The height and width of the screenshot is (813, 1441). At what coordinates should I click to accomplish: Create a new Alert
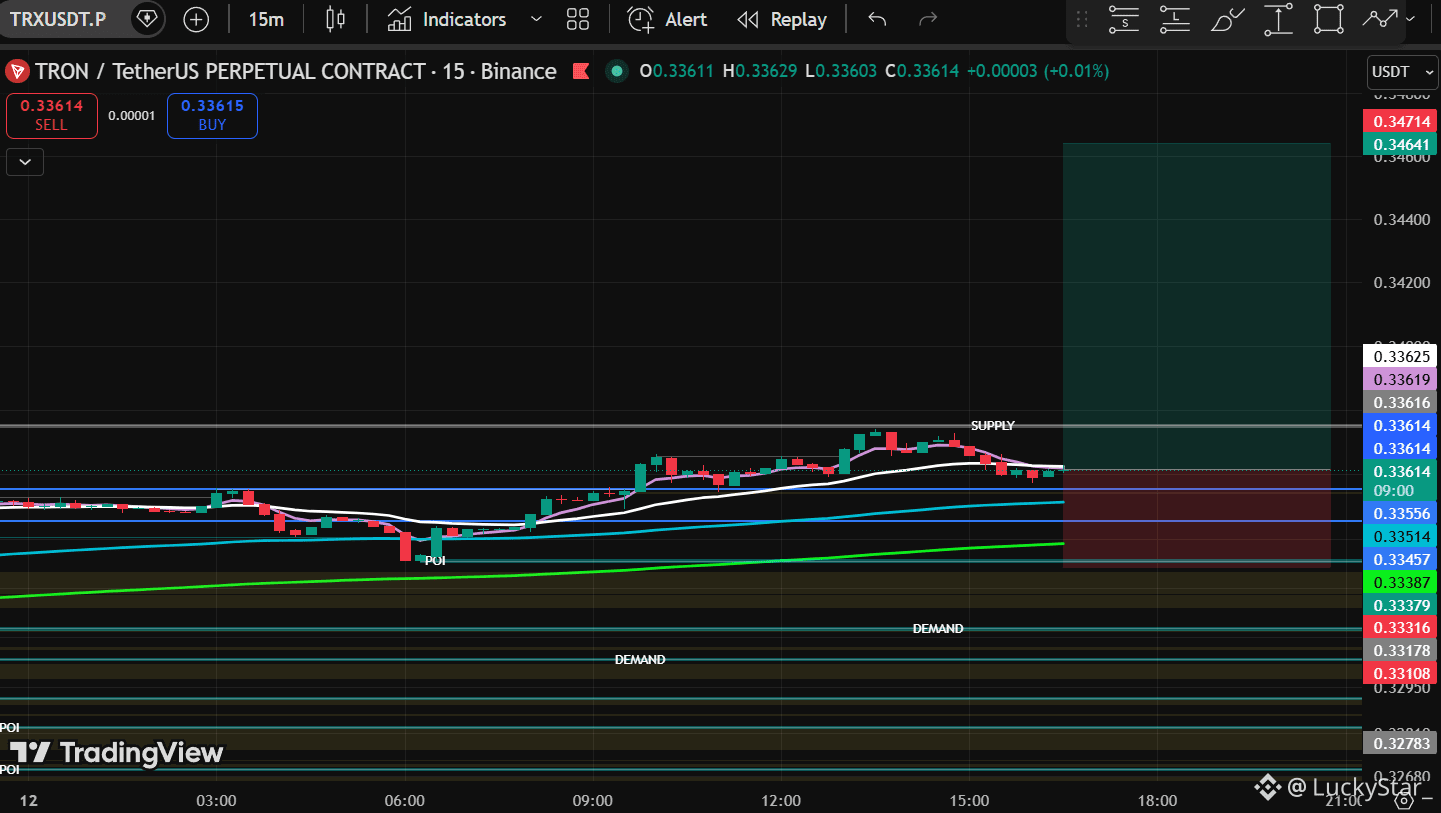click(x=667, y=19)
